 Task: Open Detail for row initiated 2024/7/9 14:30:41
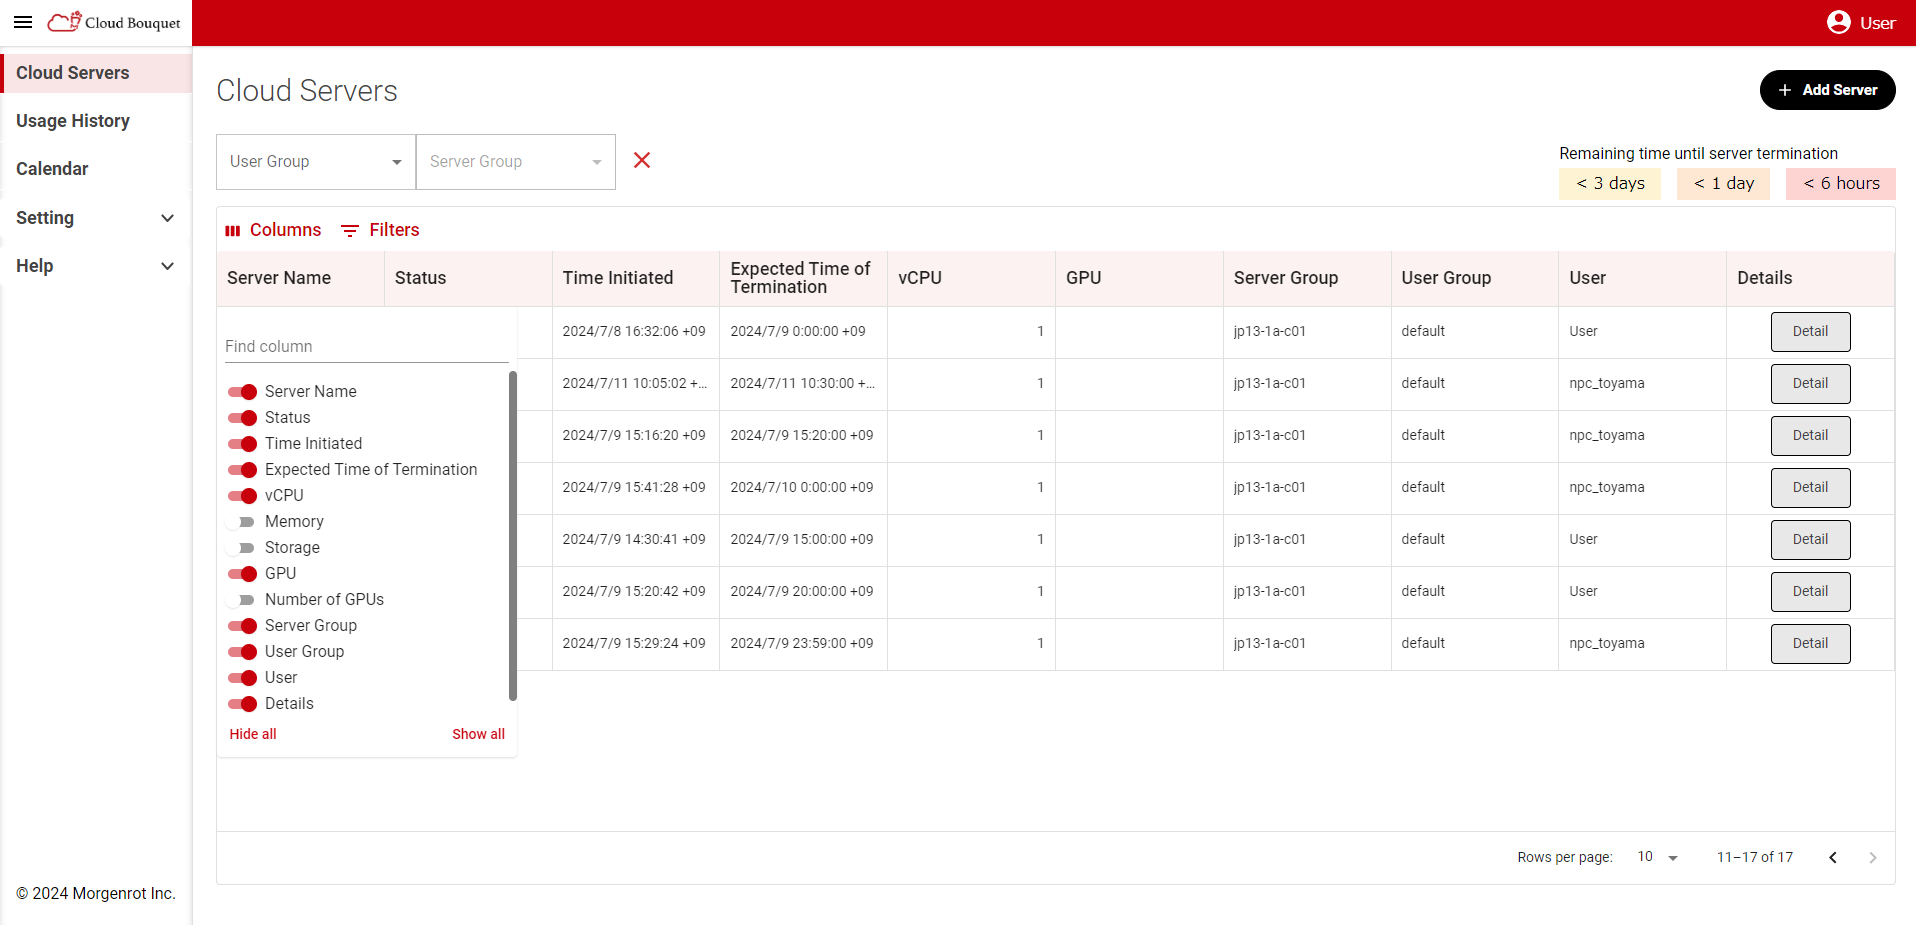tap(1810, 540)
